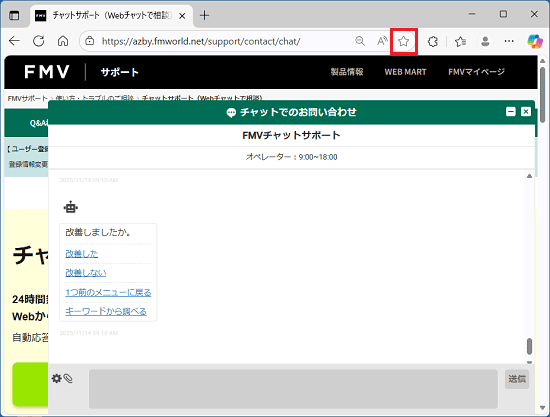
Task: Add page to favorites star icon
Action: click(404, 41)
